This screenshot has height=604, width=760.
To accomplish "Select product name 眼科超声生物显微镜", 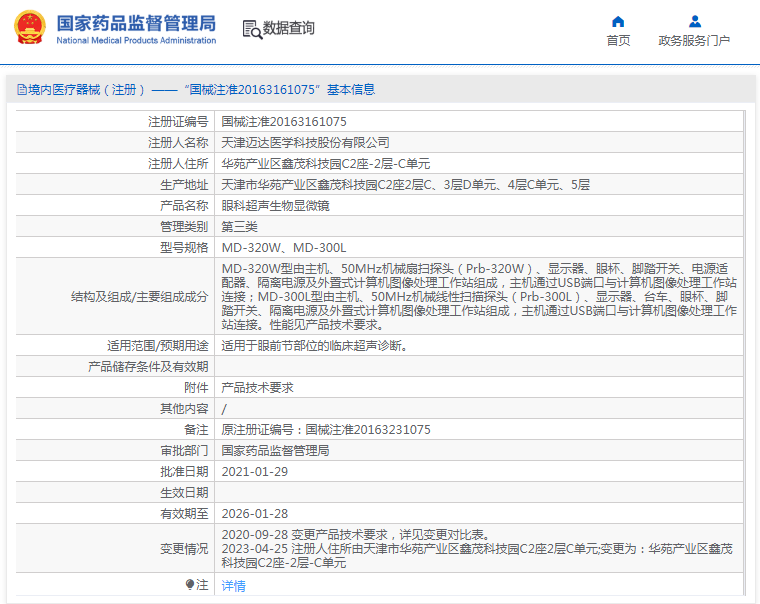I will tap(275, 206).
